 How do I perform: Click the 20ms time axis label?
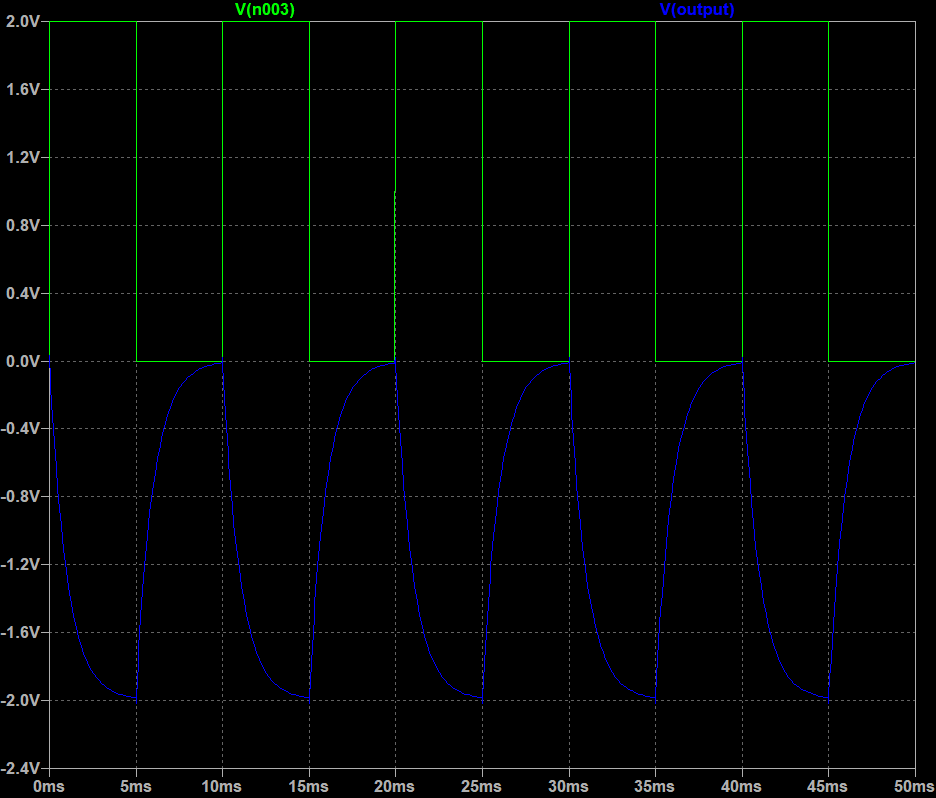395,787
